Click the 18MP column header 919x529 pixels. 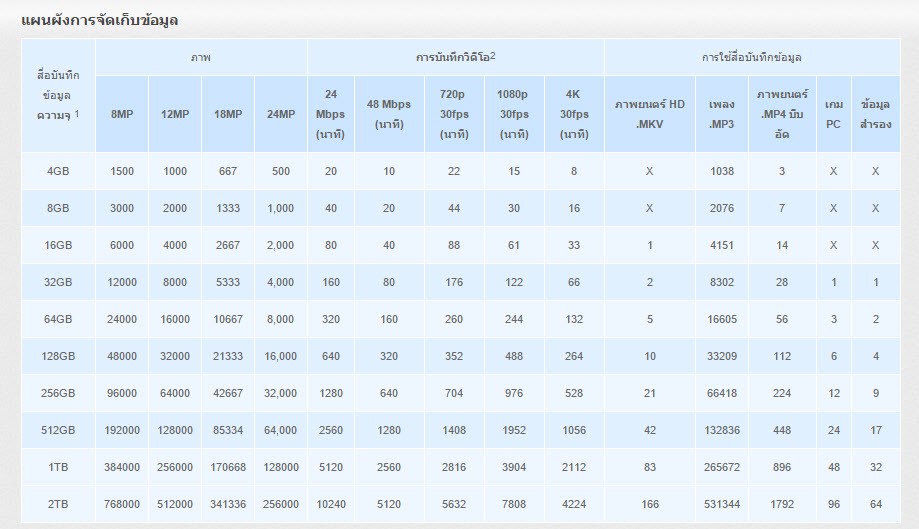(x=228, y=114)
